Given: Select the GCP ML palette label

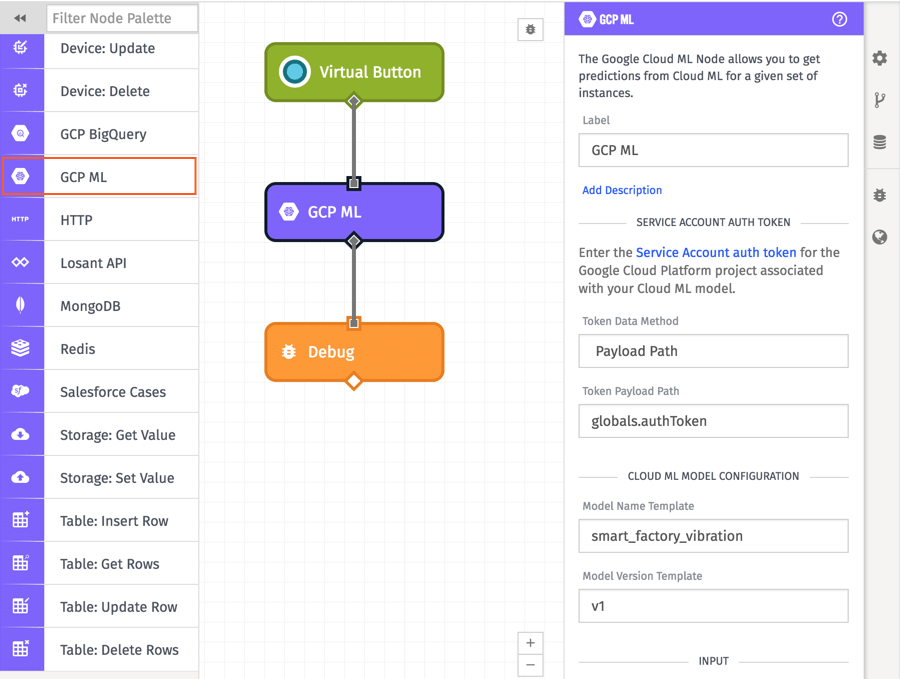Looking at the screenshot, I should 83,177.
